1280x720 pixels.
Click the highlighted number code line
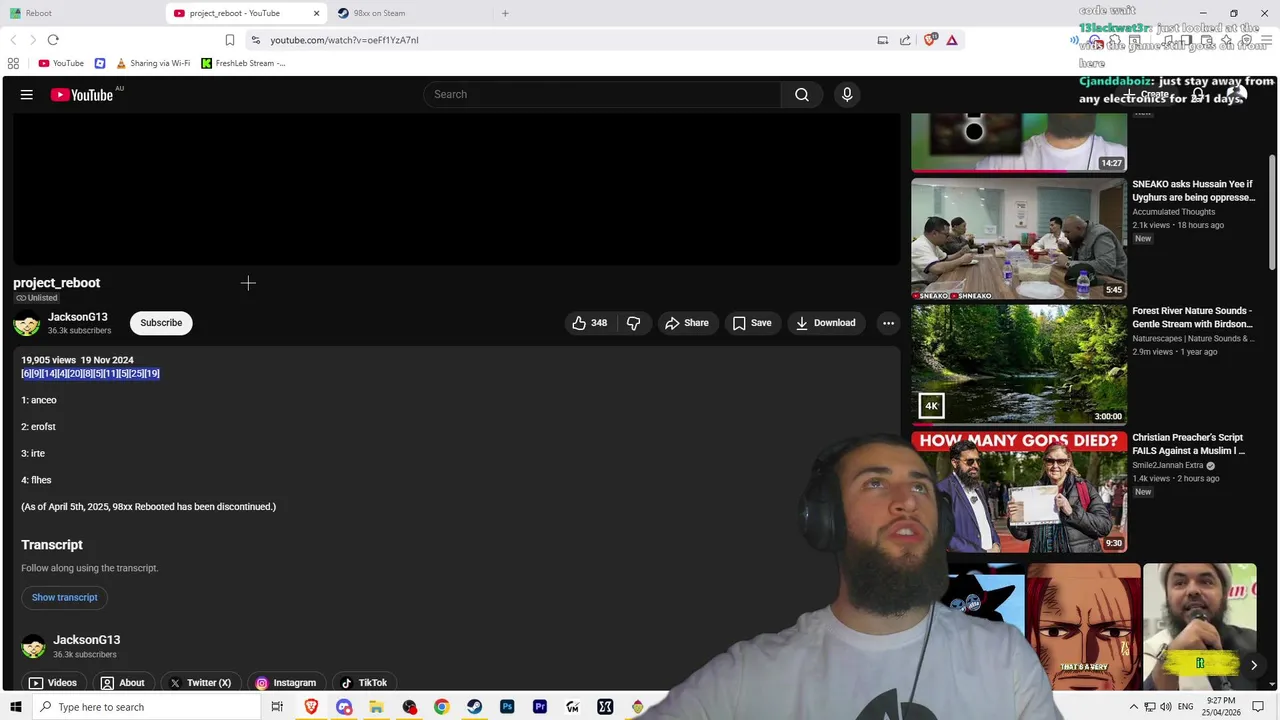[91, 374]
